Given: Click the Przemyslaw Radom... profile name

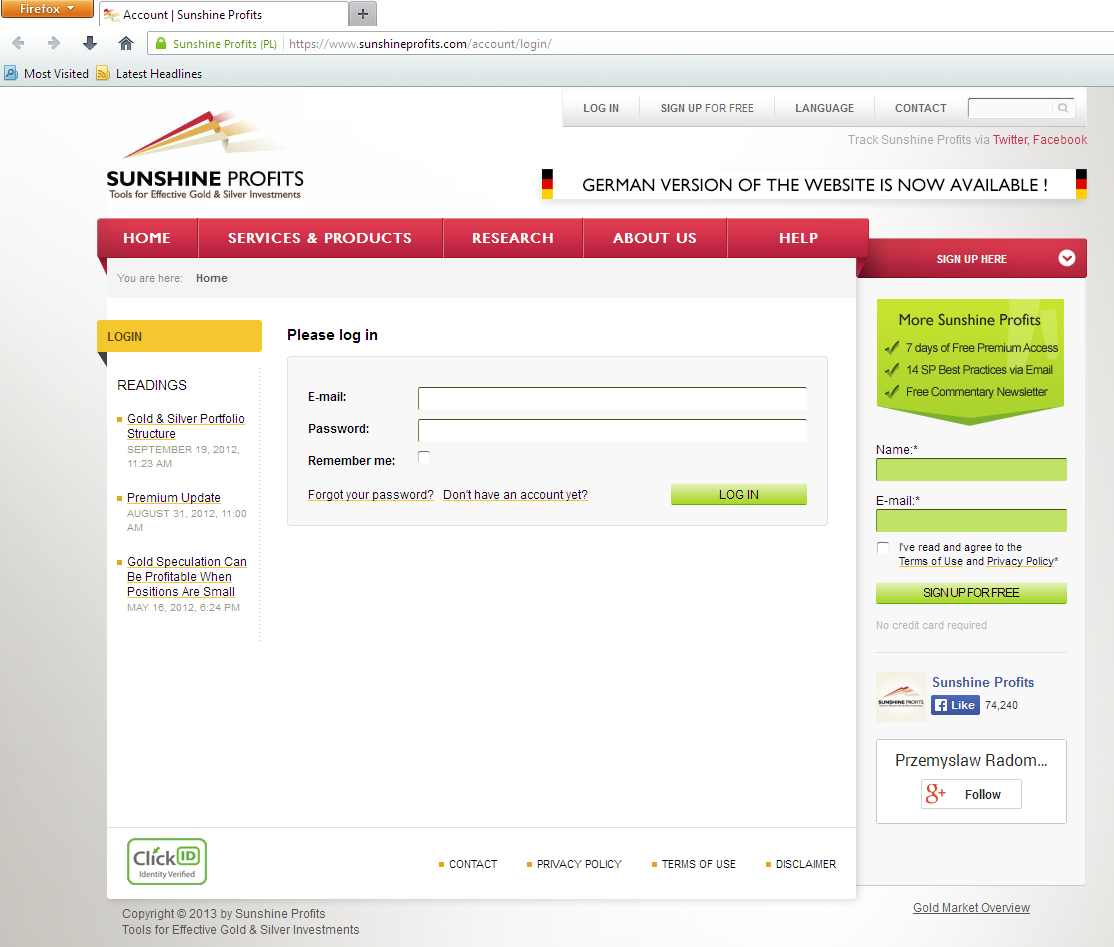Looking at the screenshot, I should click(x=970, y=760).
